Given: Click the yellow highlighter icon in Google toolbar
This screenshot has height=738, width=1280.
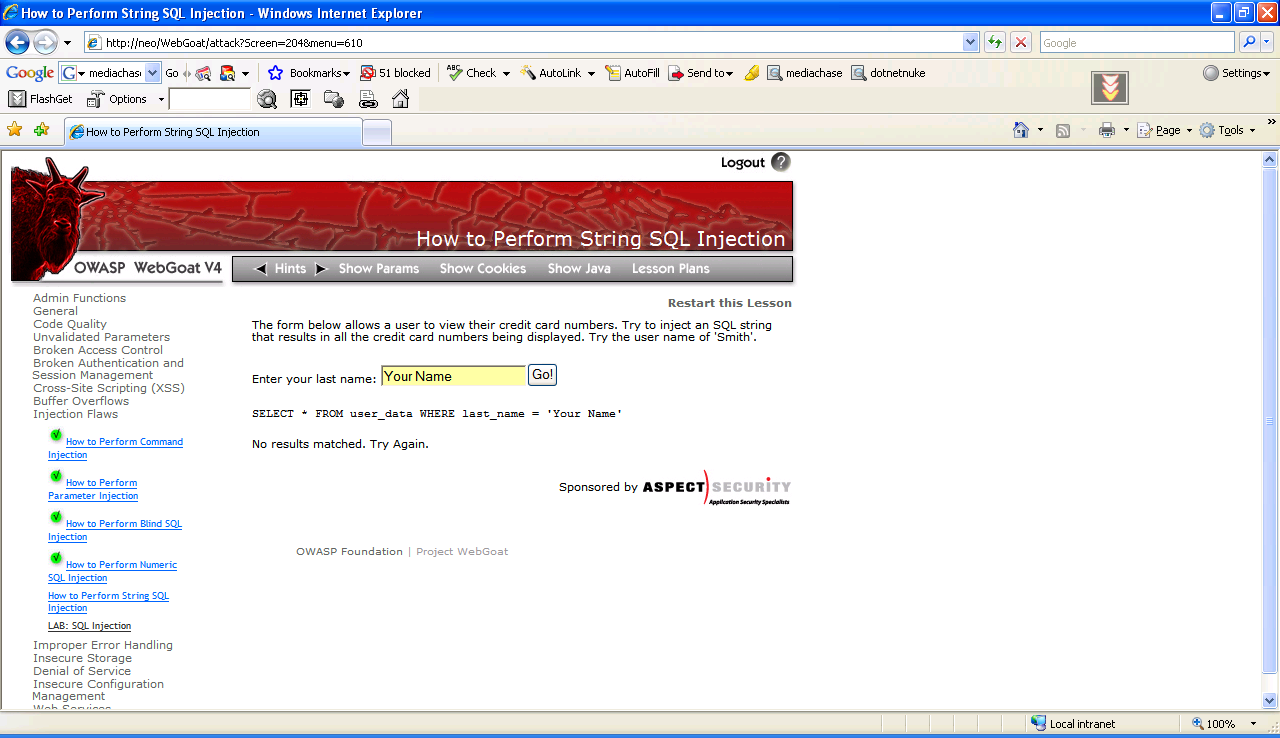Looking at the screenshot, I should (752, 73).
